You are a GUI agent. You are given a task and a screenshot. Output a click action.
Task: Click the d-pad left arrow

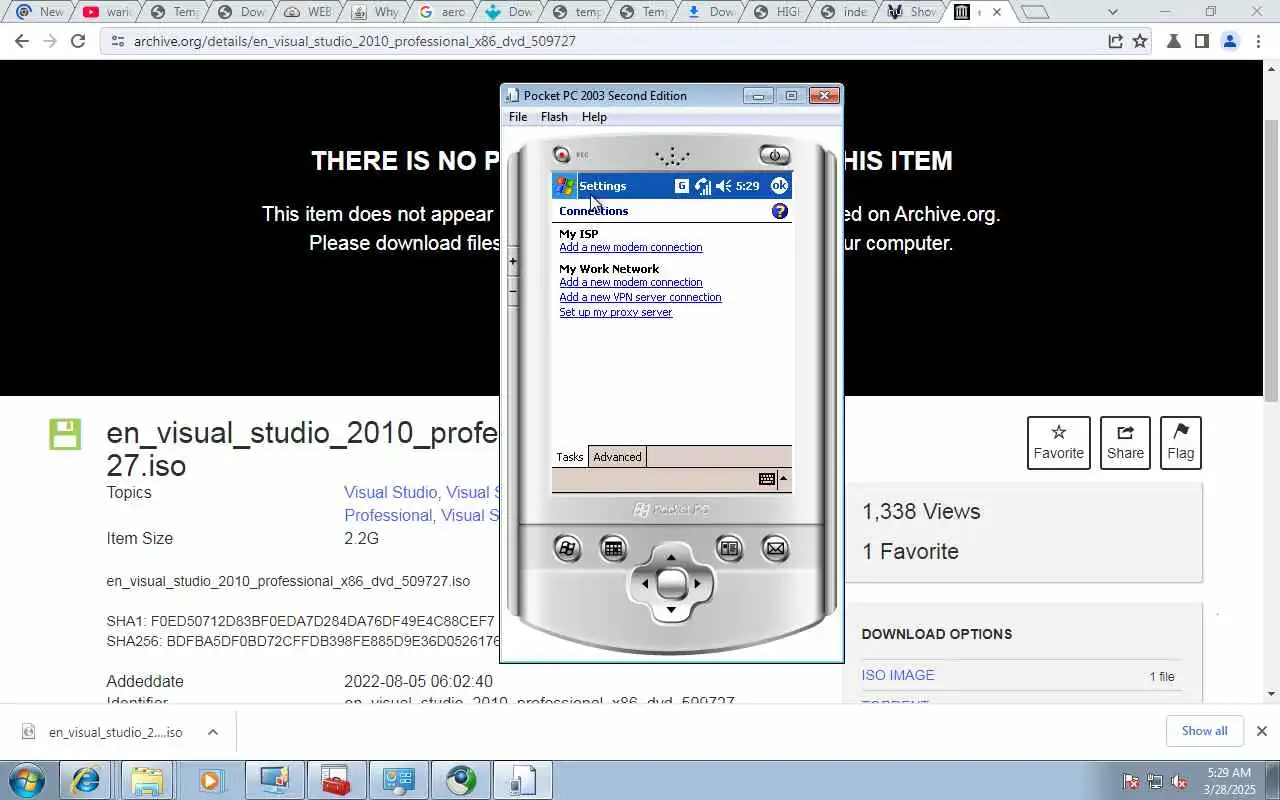[x=644, y=583]
